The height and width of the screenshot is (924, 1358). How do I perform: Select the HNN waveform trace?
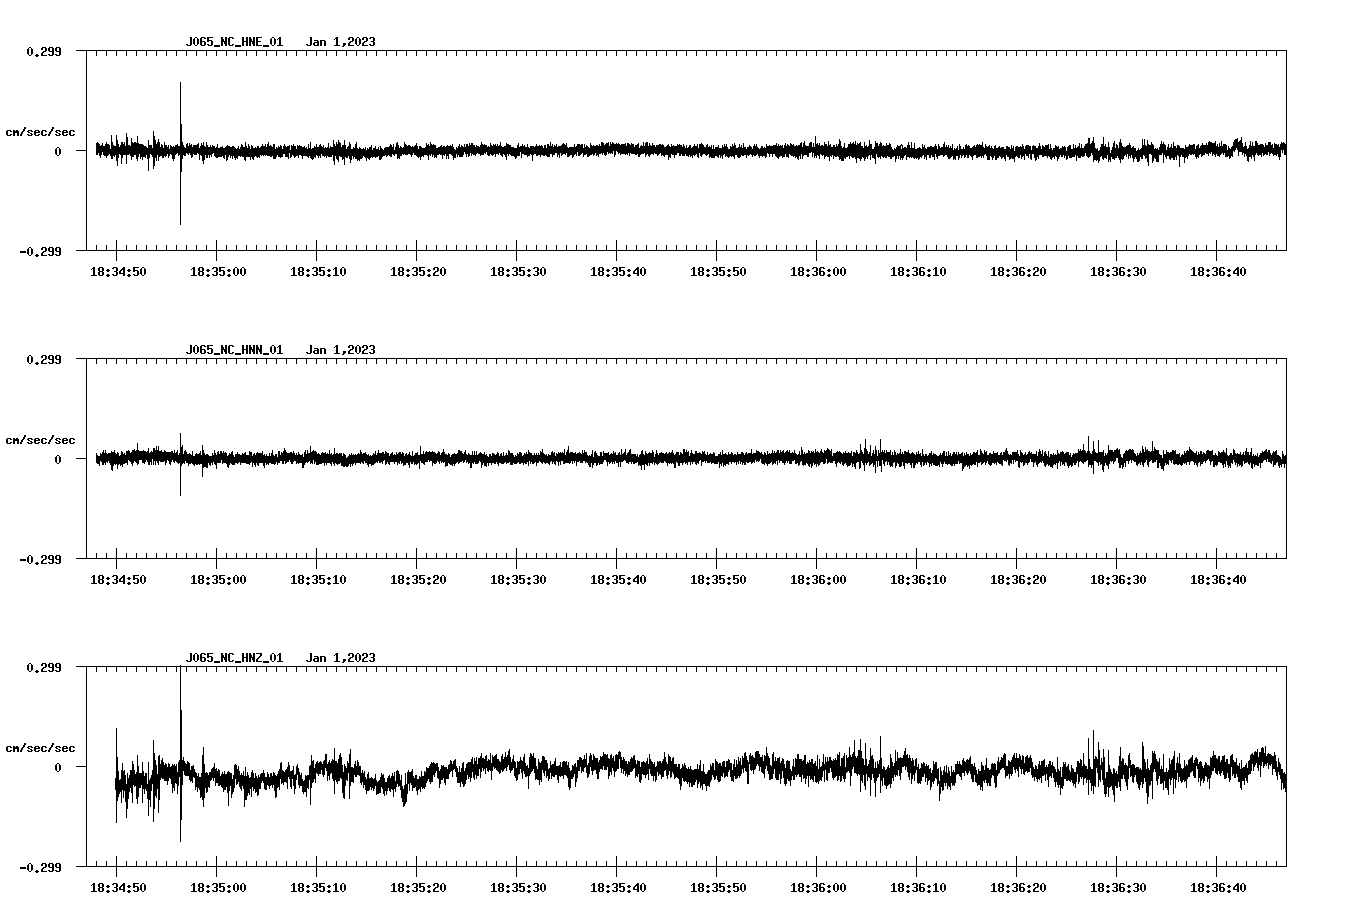(x=600, y=458)
